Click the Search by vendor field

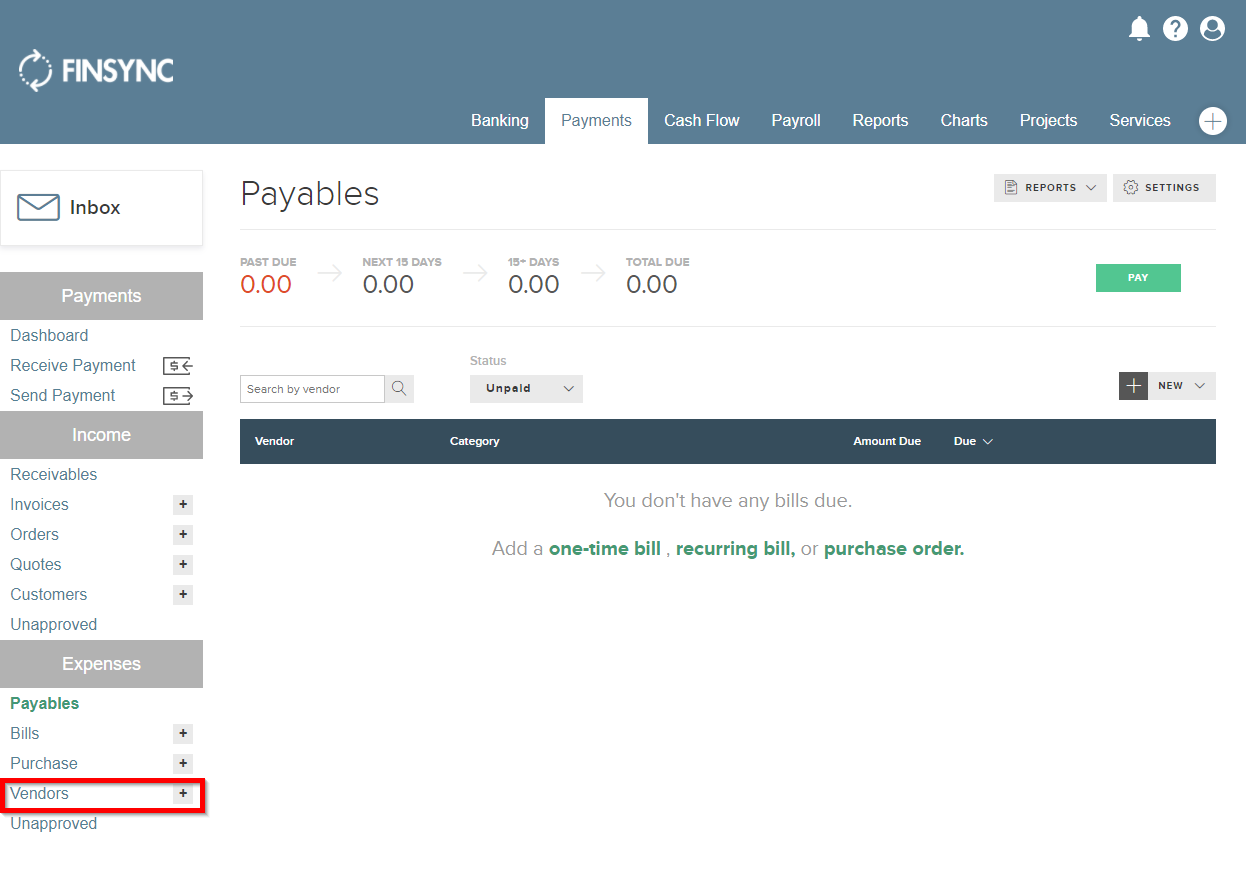tap(312, 389)
